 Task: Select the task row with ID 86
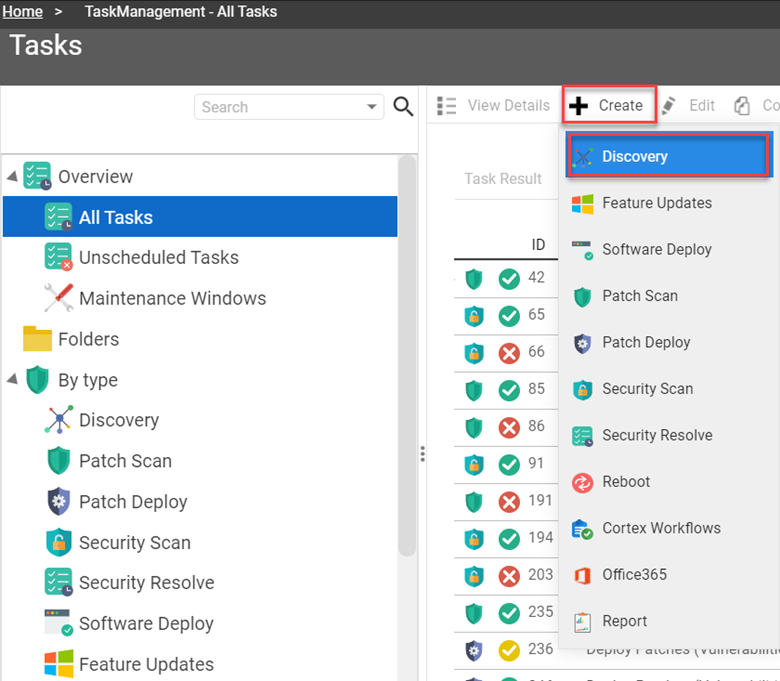(x=506, y=427)
